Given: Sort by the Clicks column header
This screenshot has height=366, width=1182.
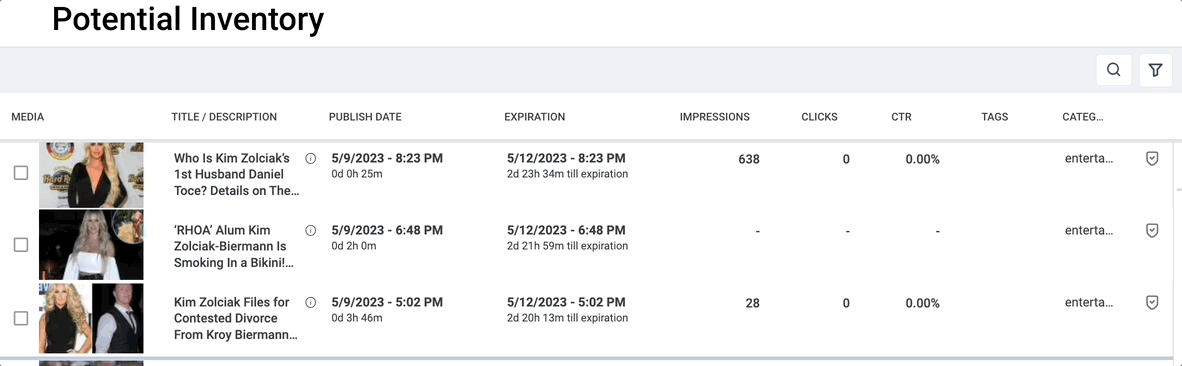Looking at the screenshot, I should (819, 117).
